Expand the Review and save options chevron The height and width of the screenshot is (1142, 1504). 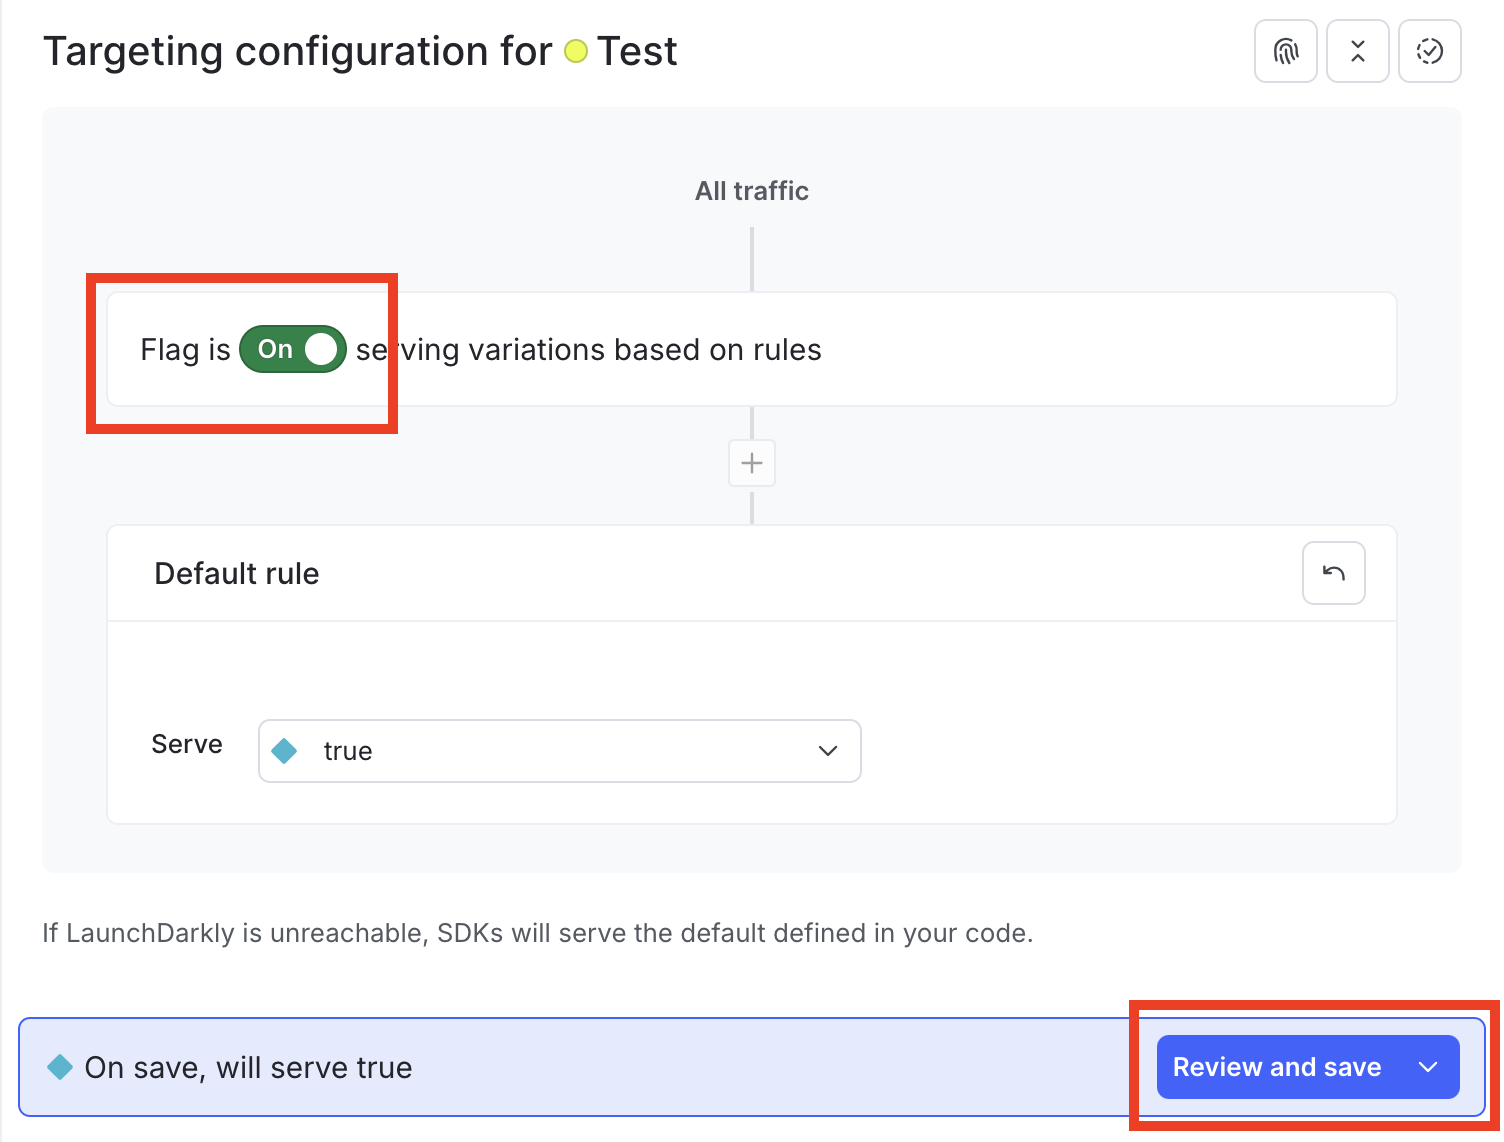[1427, 1067]
